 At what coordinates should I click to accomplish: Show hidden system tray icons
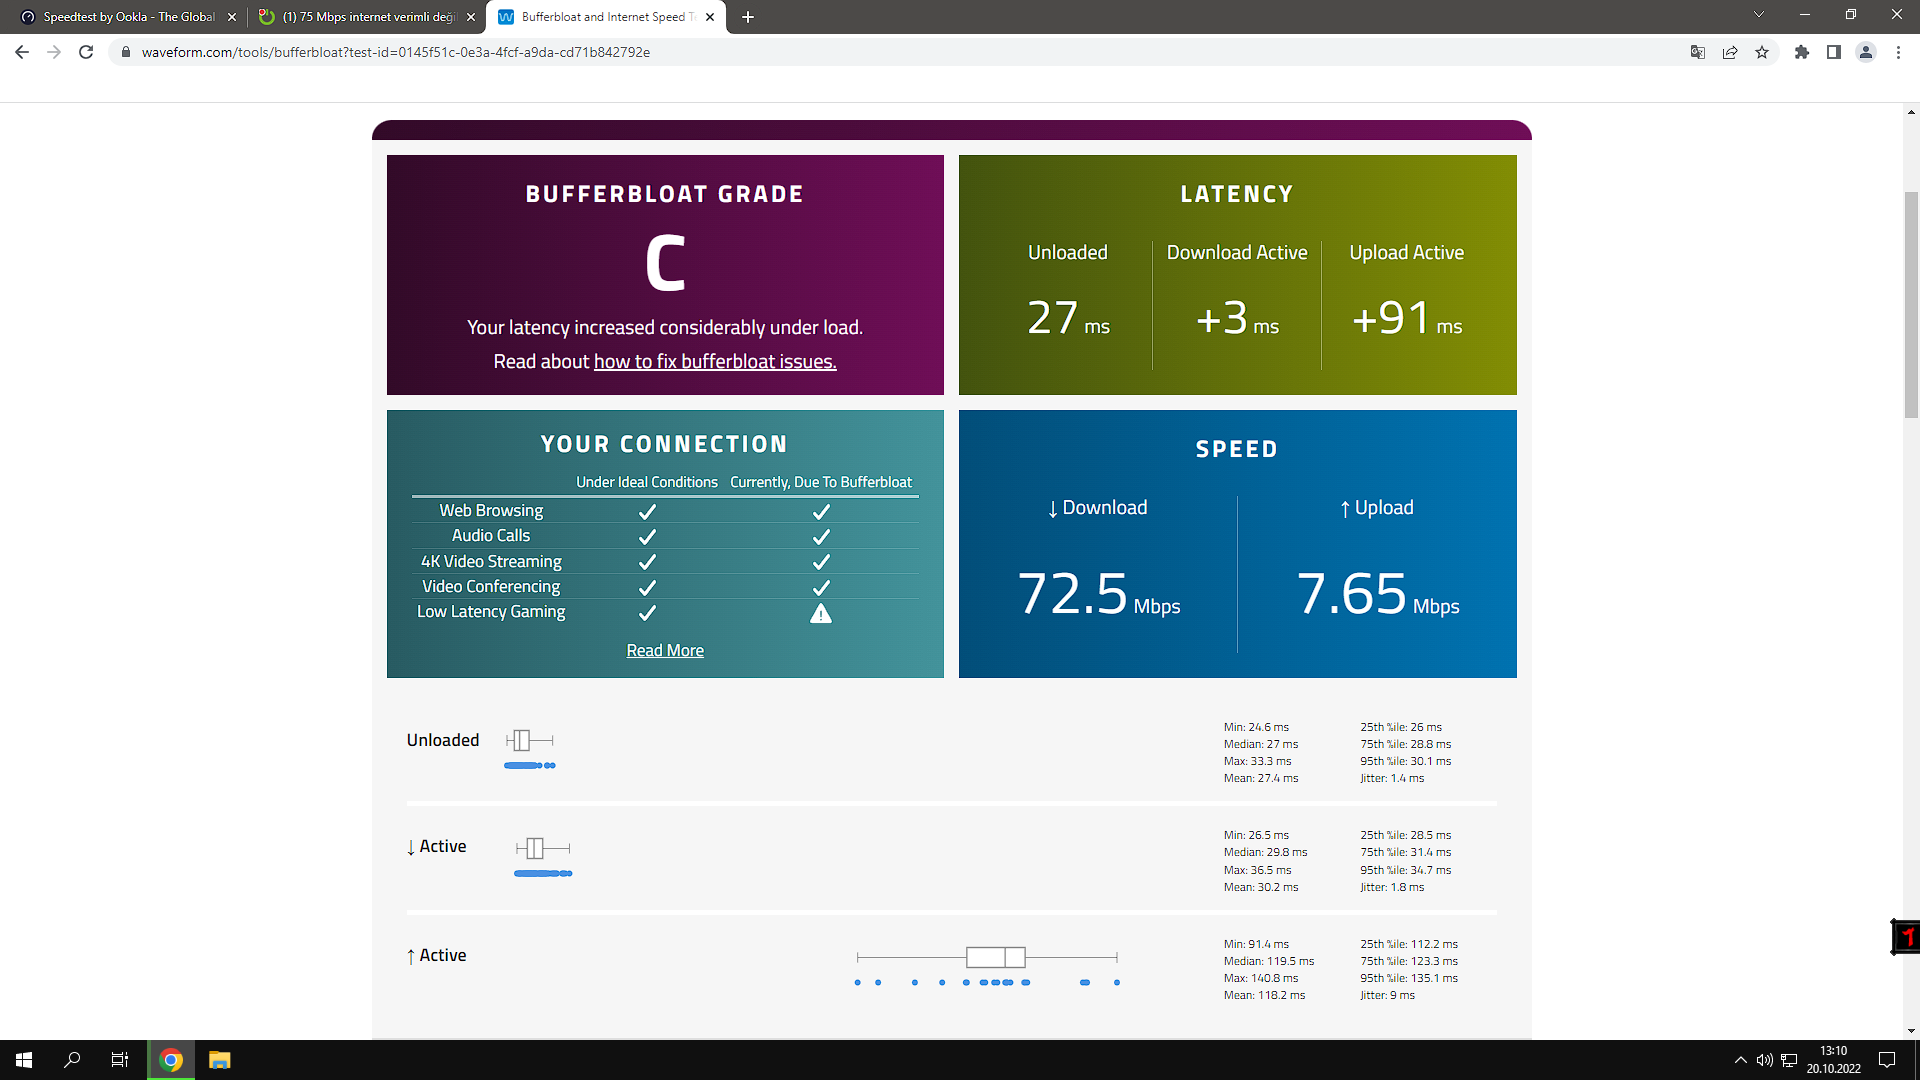[1740, 1060]
